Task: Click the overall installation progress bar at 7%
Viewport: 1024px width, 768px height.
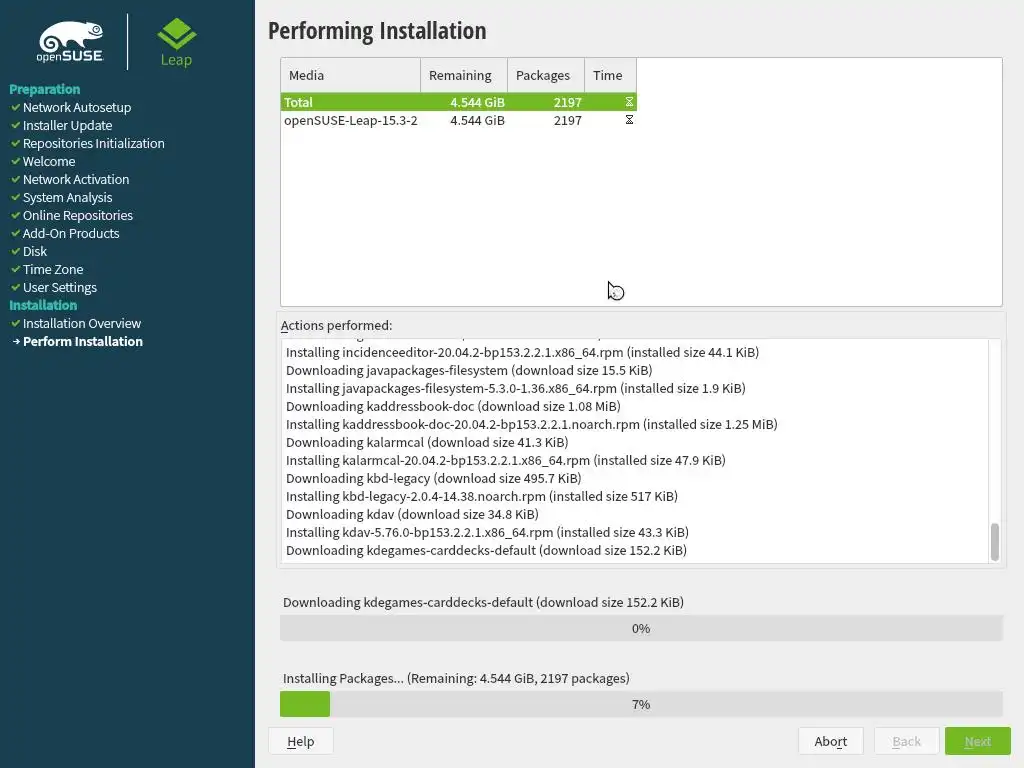Action: (x=641, y=704)
